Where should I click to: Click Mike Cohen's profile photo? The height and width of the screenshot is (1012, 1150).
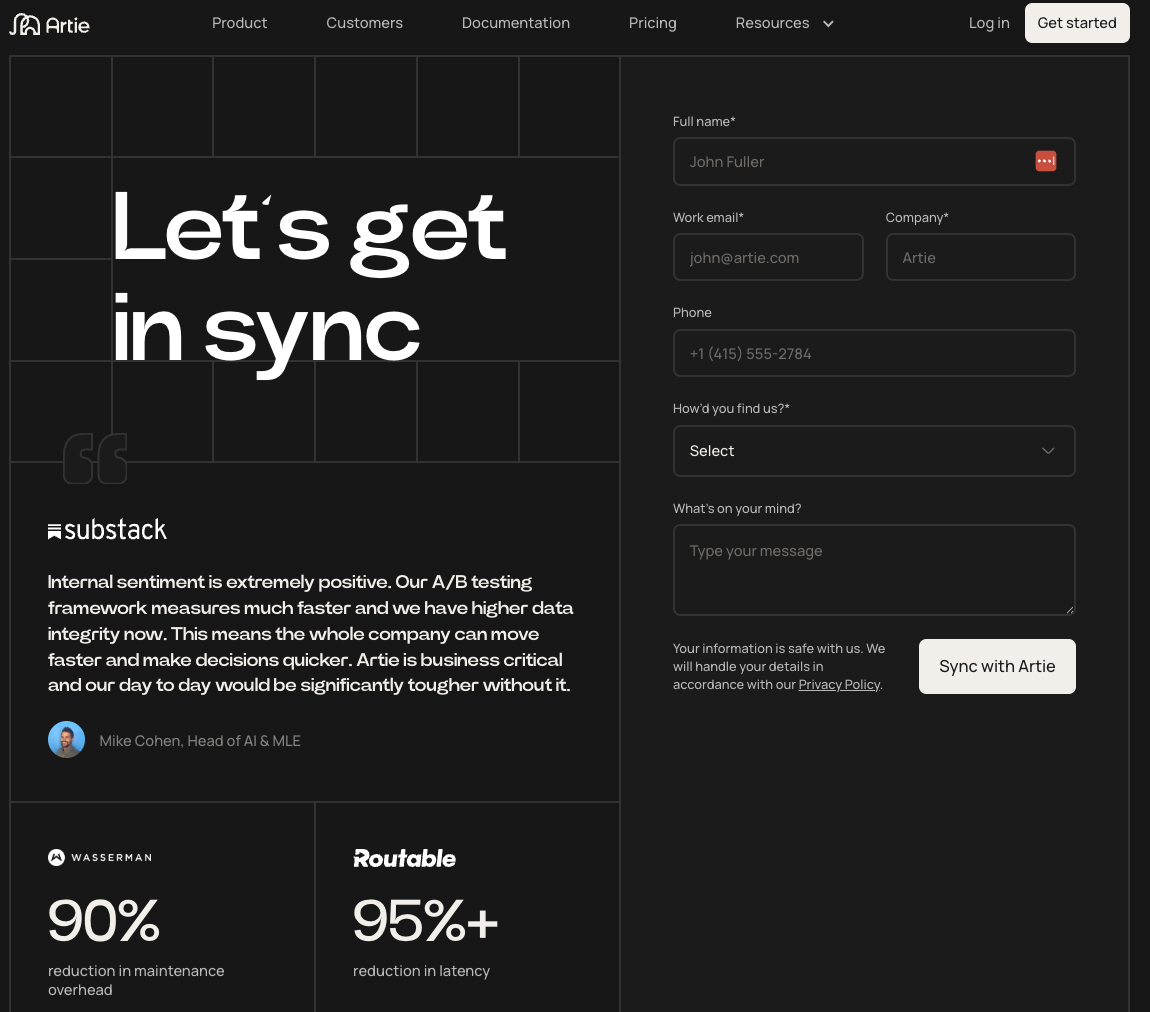pos(67,740)
